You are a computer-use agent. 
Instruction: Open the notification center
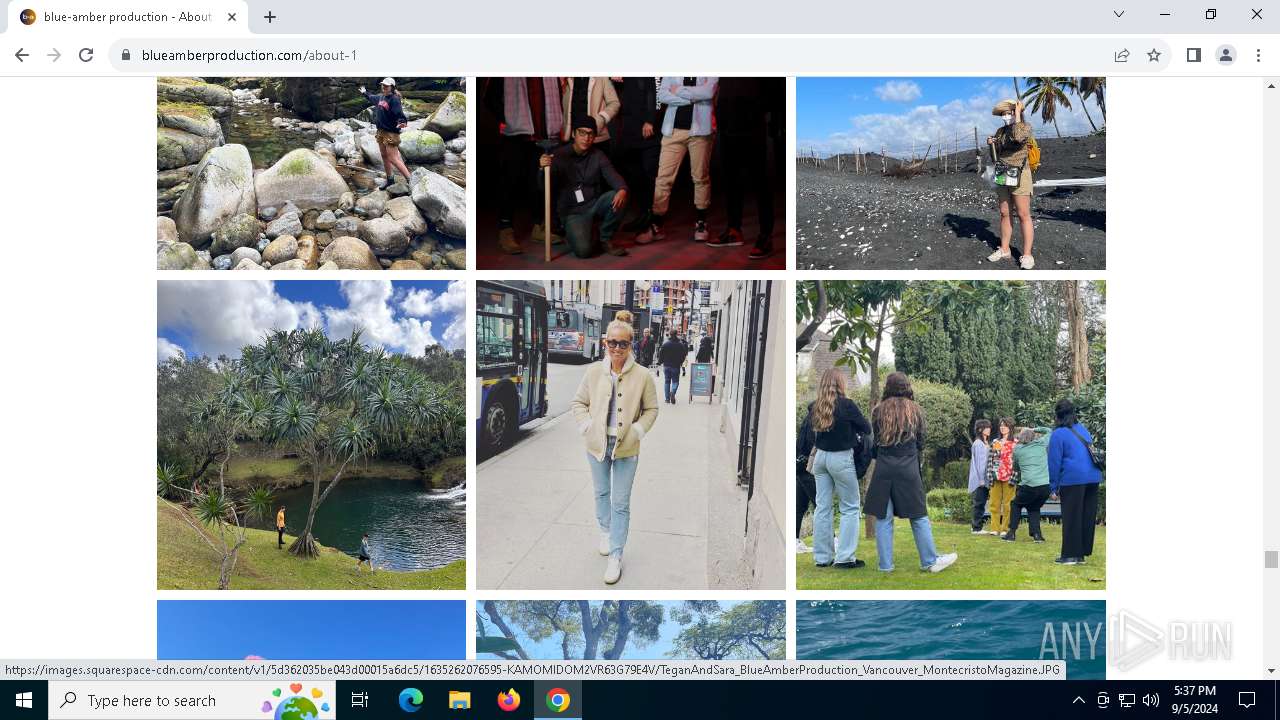click(x=1247, y=700)
